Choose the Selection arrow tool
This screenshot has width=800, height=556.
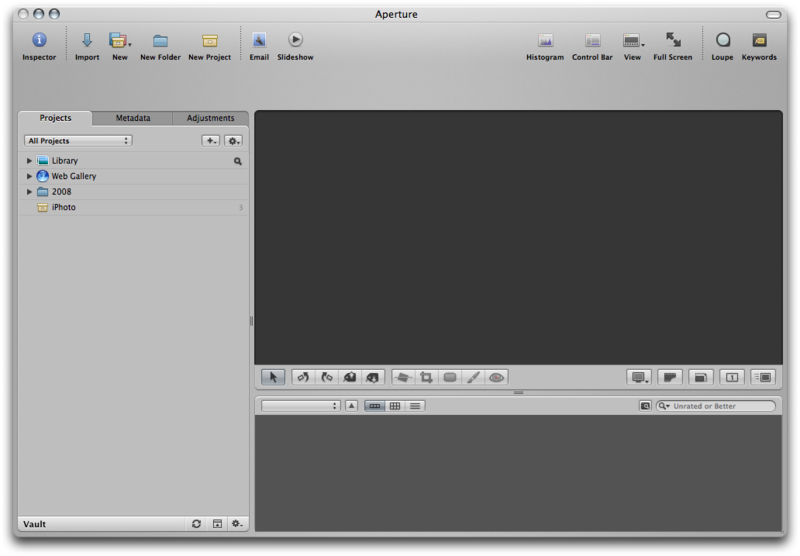(x=273, y=377)
